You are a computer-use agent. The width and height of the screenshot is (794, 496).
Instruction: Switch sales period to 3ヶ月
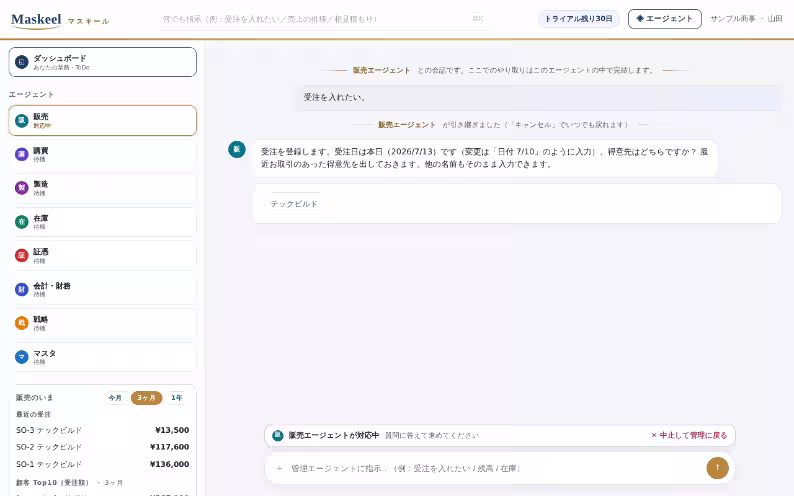click(x=146, y=398)
